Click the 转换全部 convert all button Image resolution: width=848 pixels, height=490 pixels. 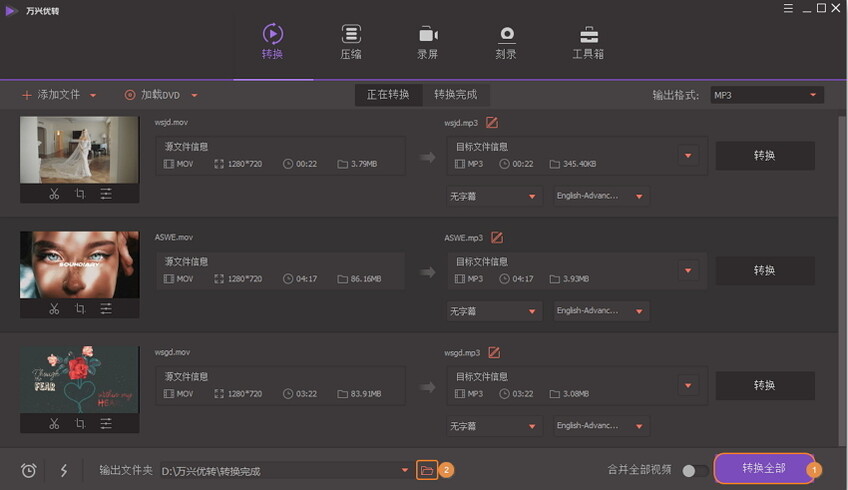pyautogui.click(x=764, y=468)
